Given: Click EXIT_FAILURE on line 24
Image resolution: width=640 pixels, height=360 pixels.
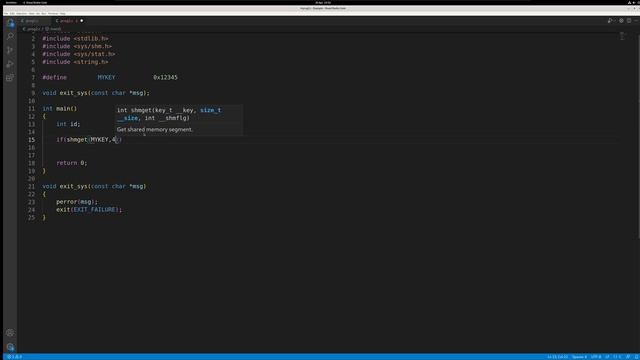Looking at the screenshot, I should click(x=94, y=209).
